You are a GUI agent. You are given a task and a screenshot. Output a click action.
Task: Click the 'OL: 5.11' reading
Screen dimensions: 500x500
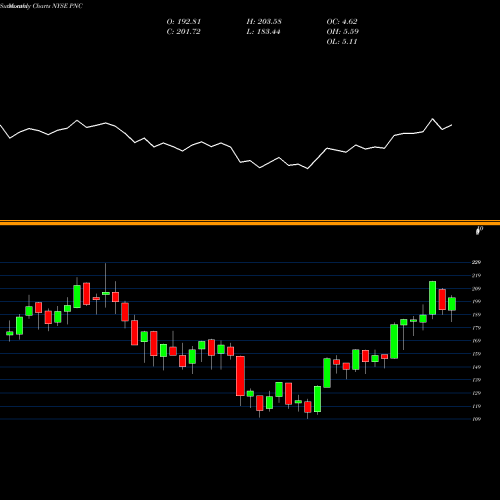click(342, 42)
